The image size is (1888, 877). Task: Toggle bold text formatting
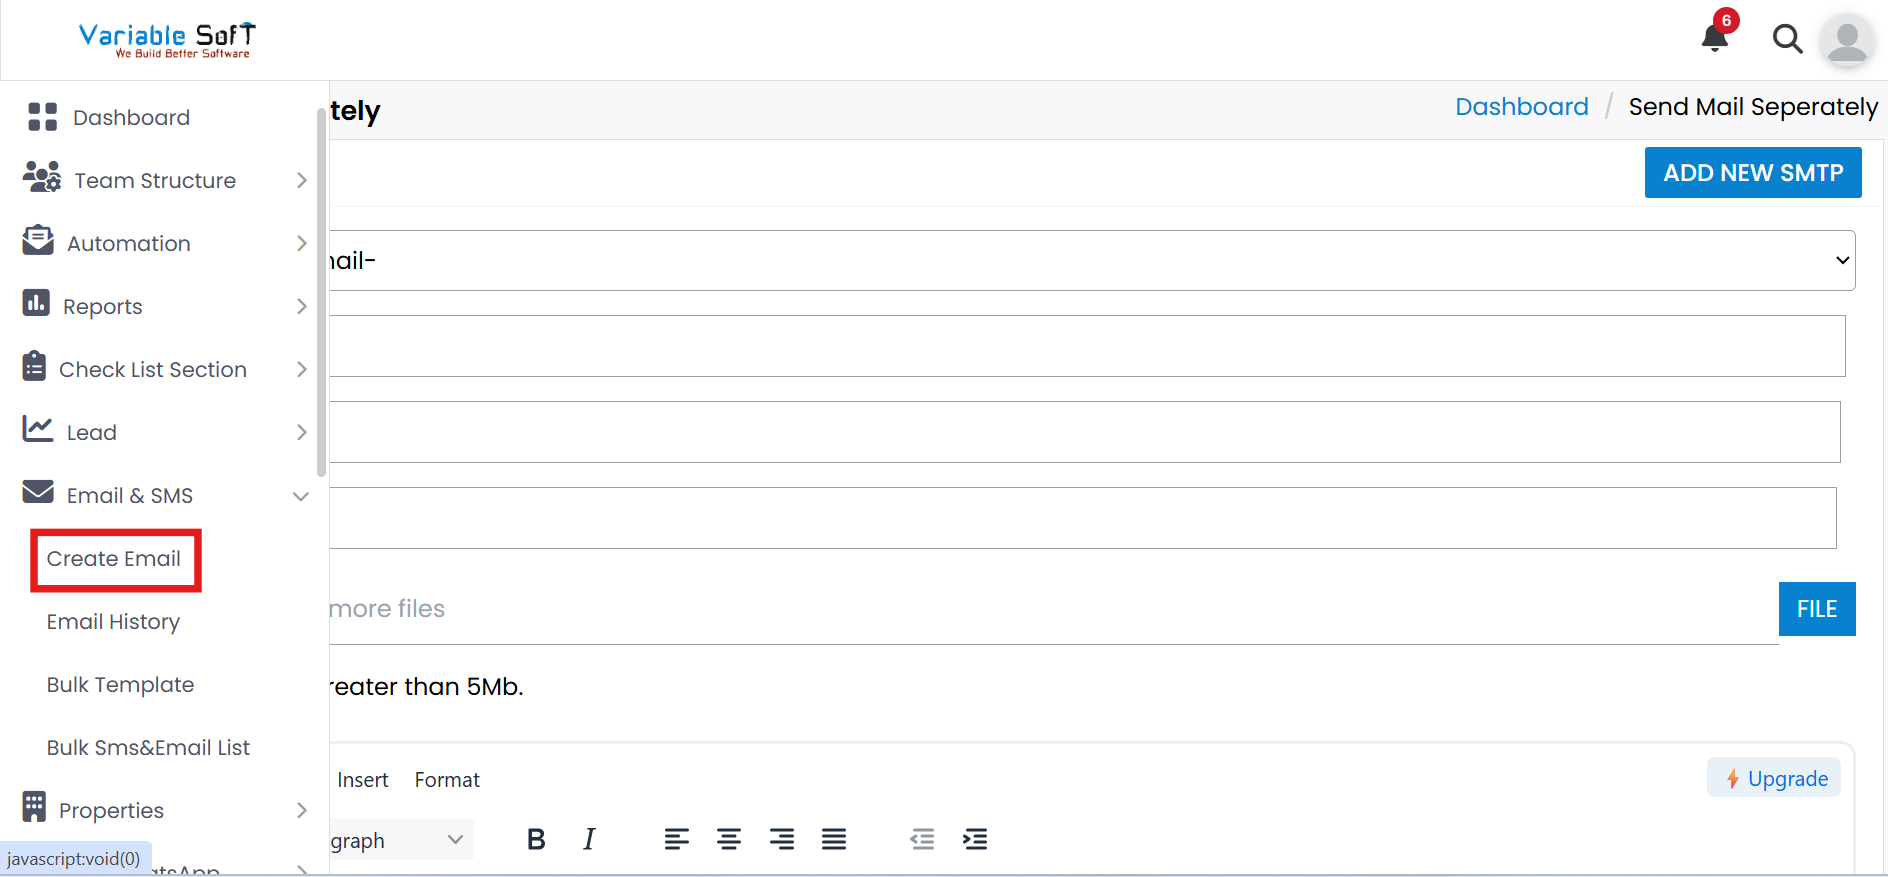pos(536,839)
